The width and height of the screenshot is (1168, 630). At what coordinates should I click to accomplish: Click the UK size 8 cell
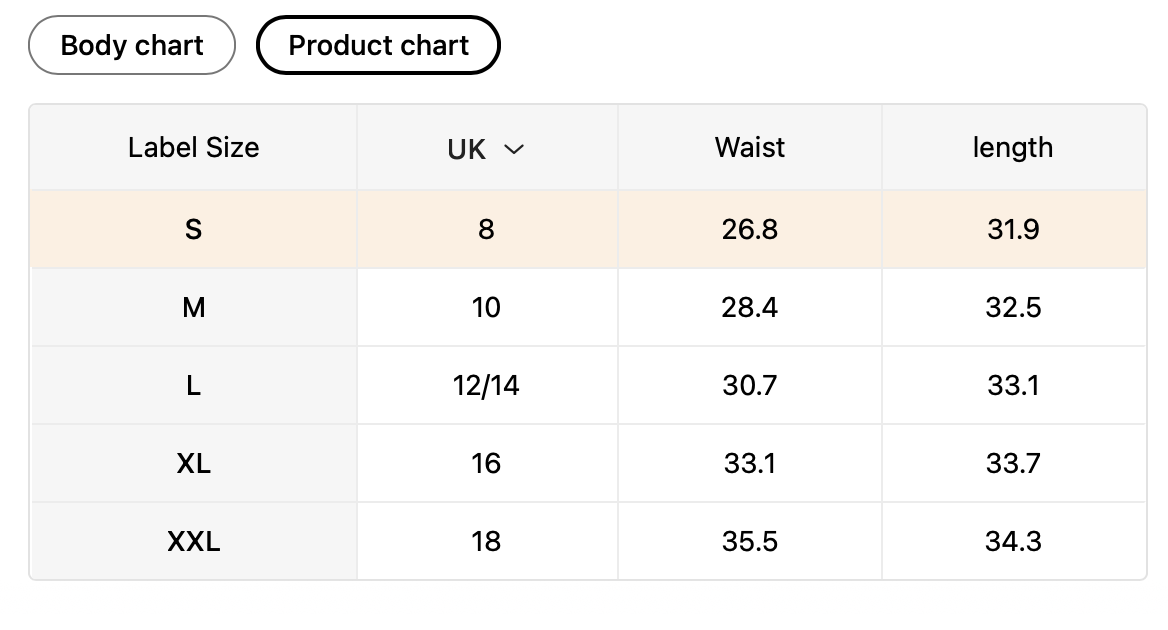pos(486,230)
